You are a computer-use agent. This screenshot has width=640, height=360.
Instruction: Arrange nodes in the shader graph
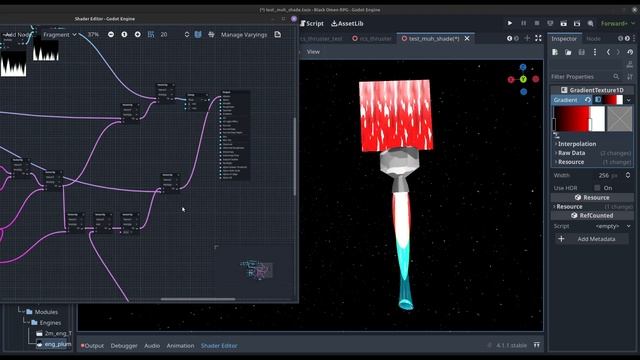tap(211, 35)
